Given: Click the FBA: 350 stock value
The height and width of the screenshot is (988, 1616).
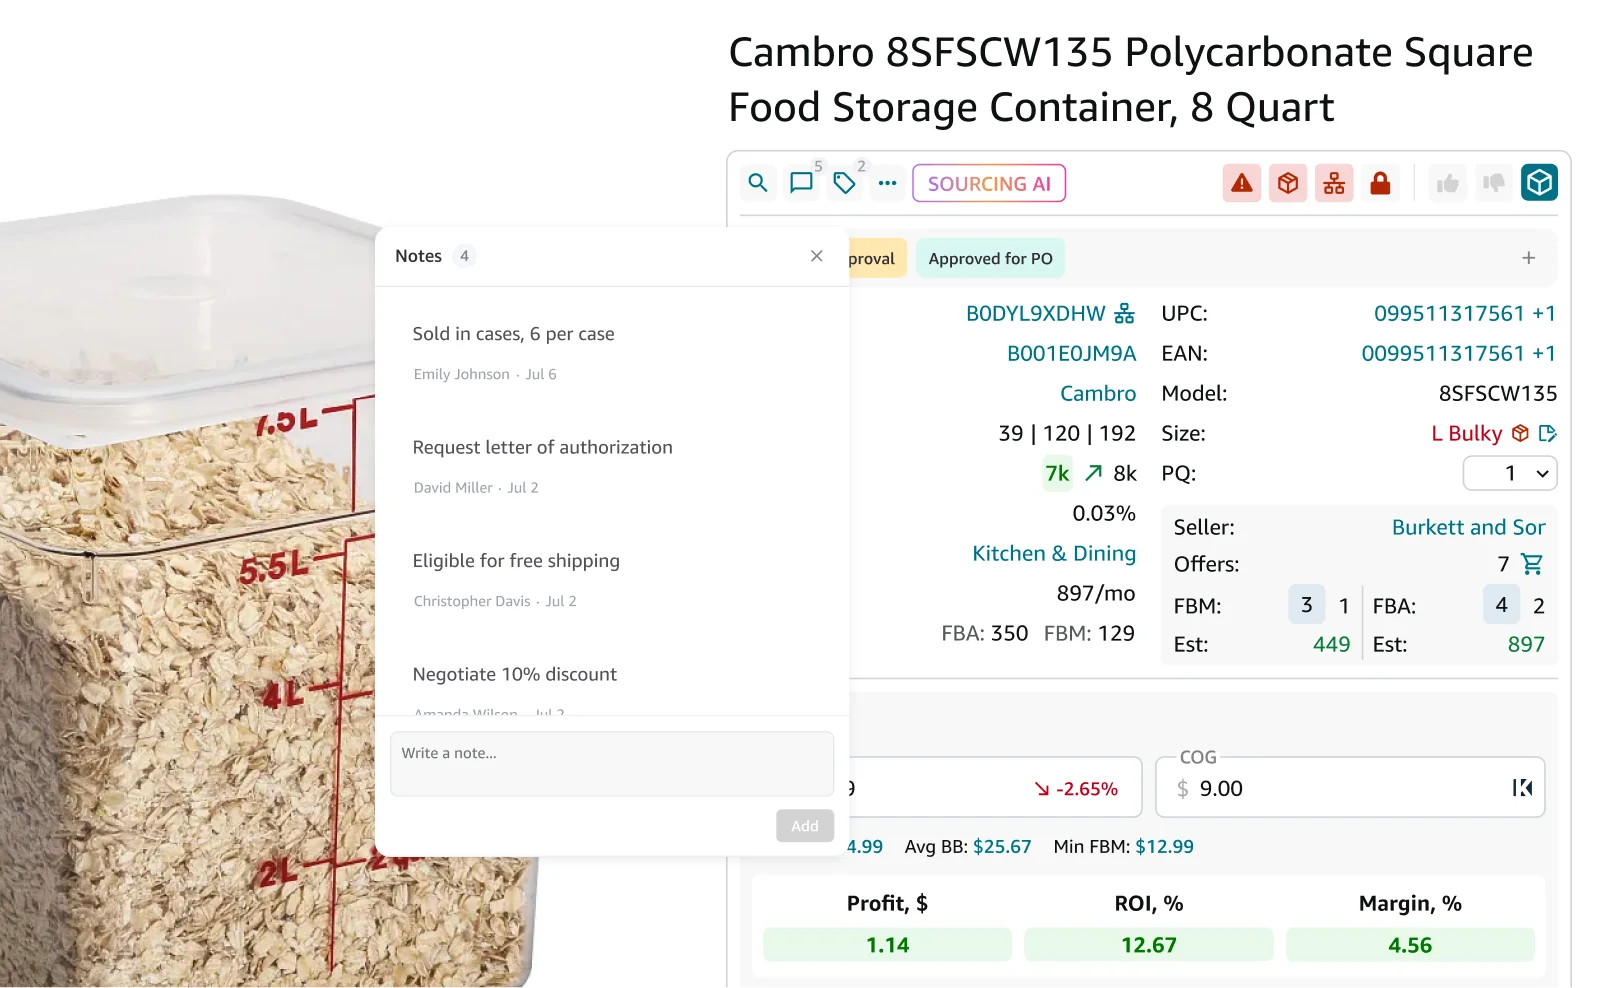Looking at the screenshot, I should pyautogui.click(x=984, y=634).
